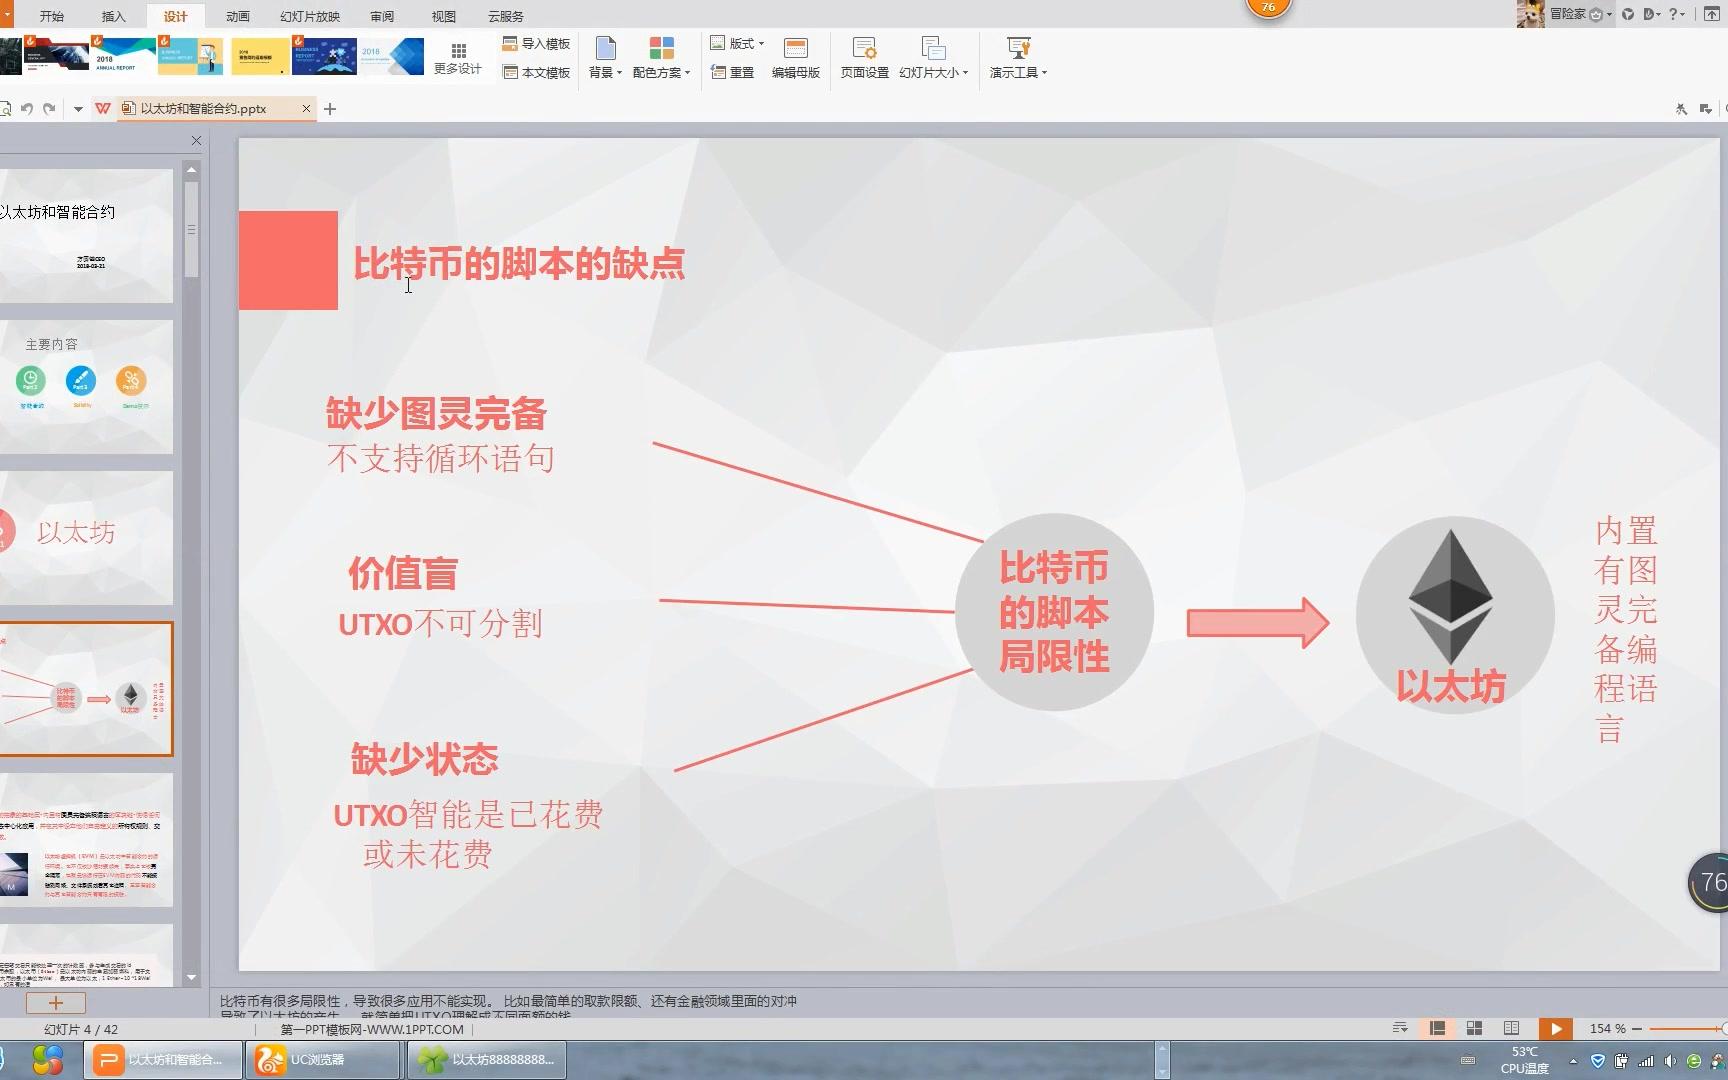Click the slide title 比特币的脚本的缺点
1728x1080 pixels.
519,263
